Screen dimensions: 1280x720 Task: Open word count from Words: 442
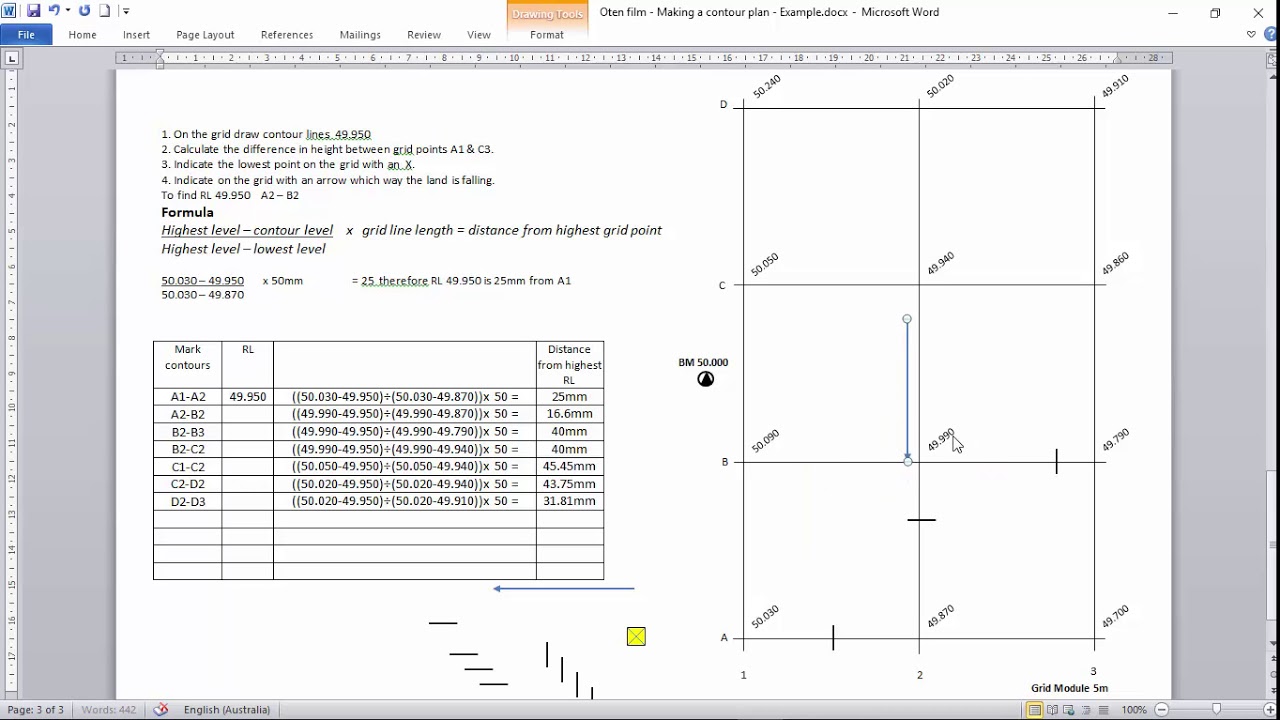tap(109, 710)
